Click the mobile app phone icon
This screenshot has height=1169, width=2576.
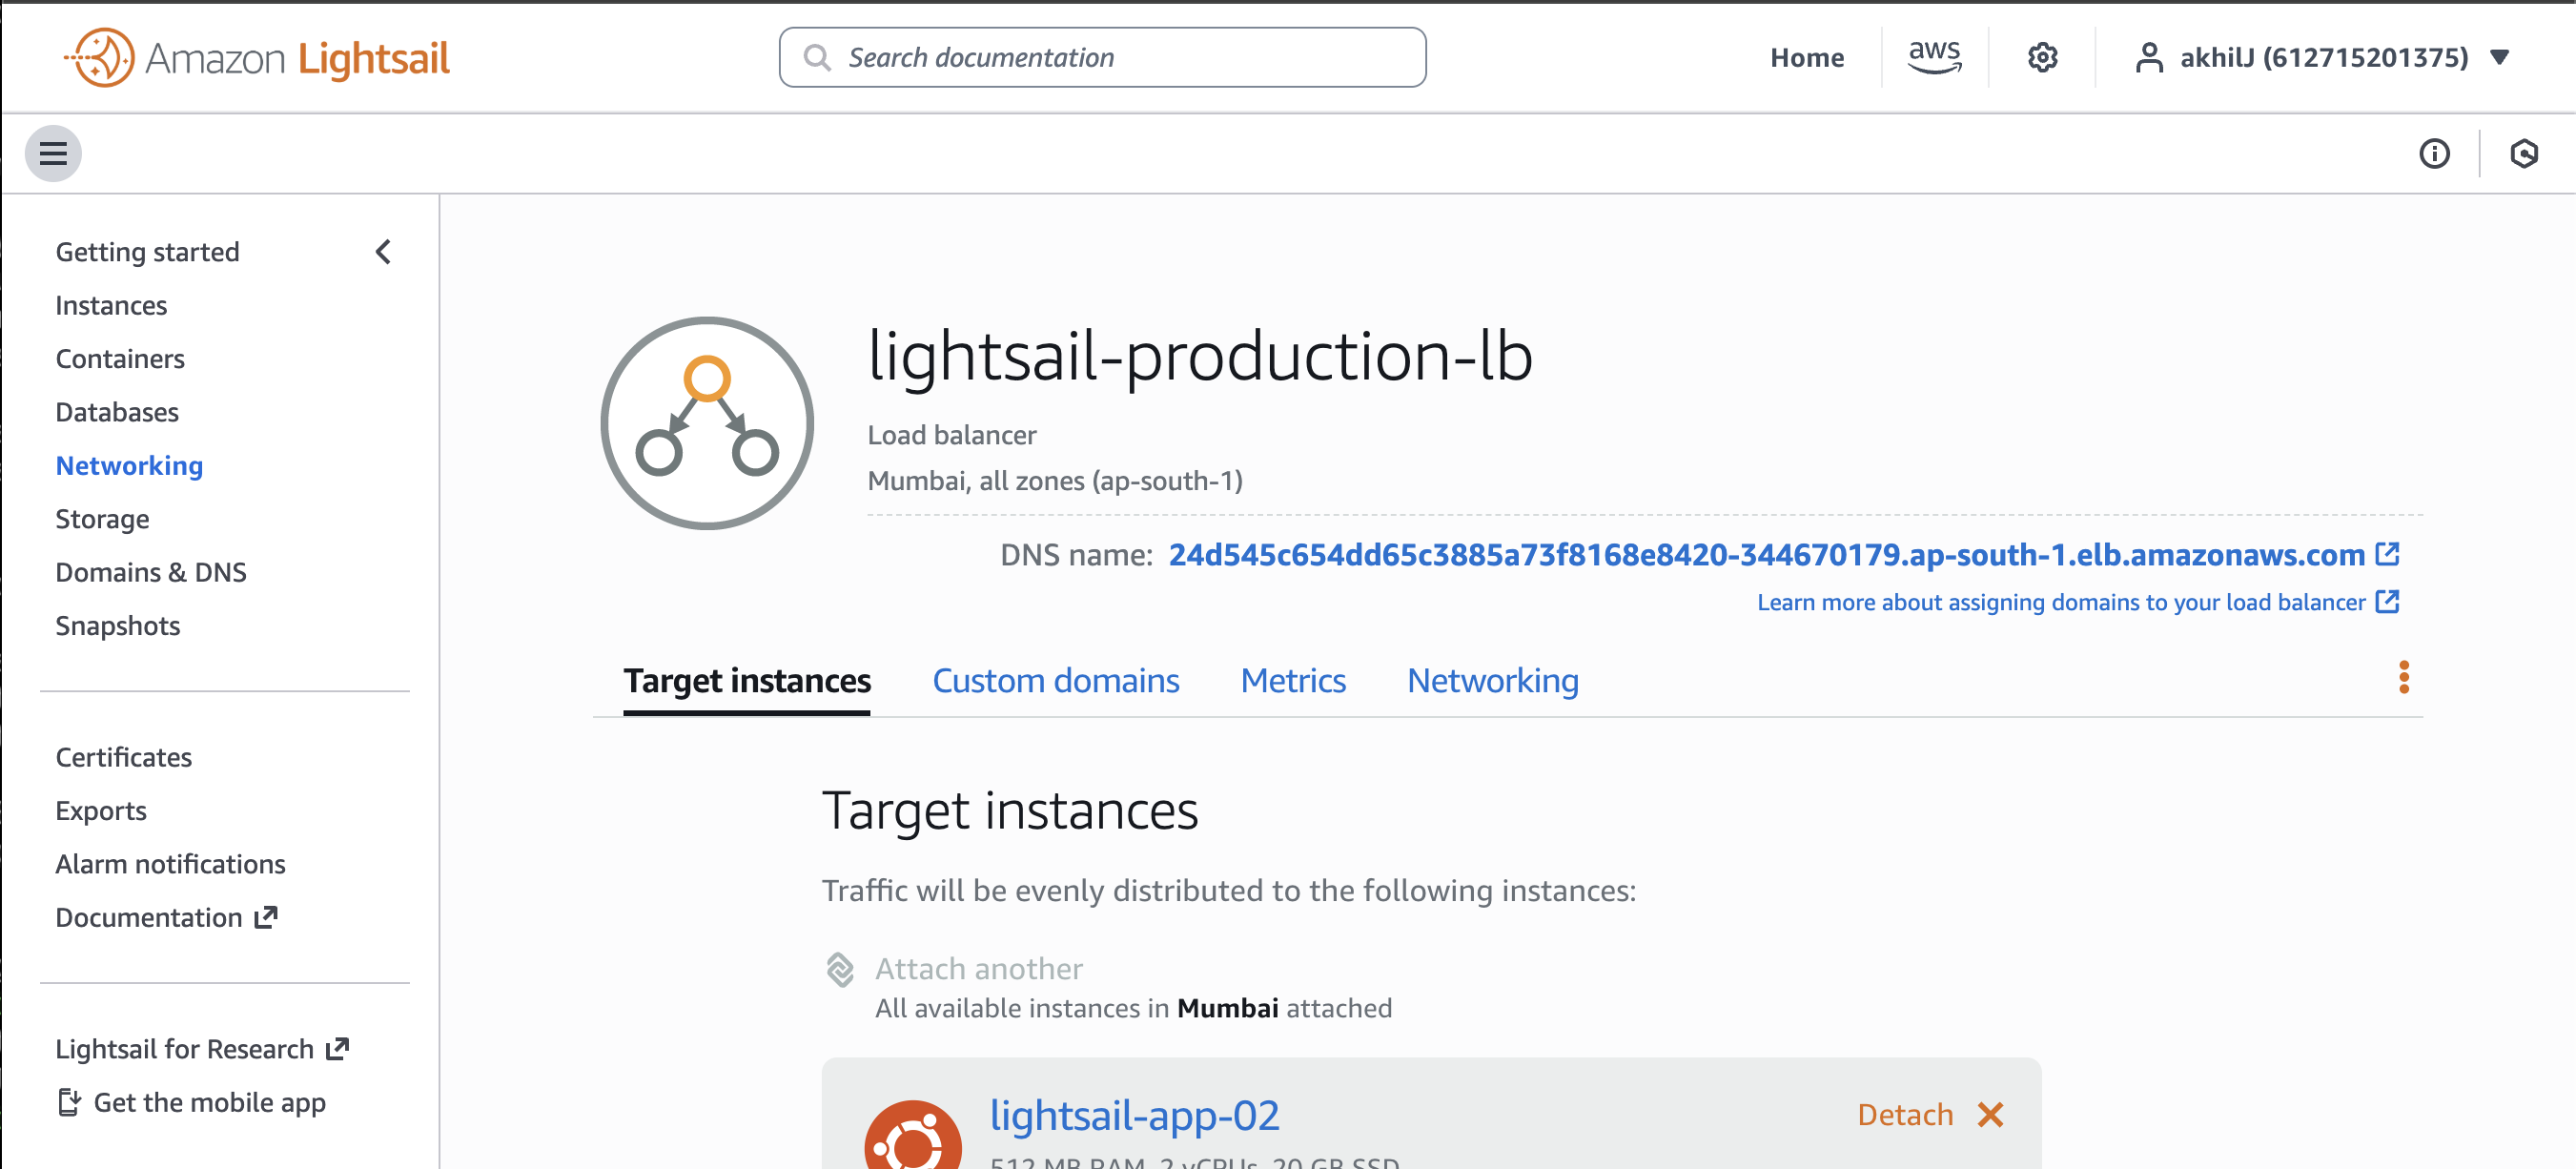[69, 1102]
